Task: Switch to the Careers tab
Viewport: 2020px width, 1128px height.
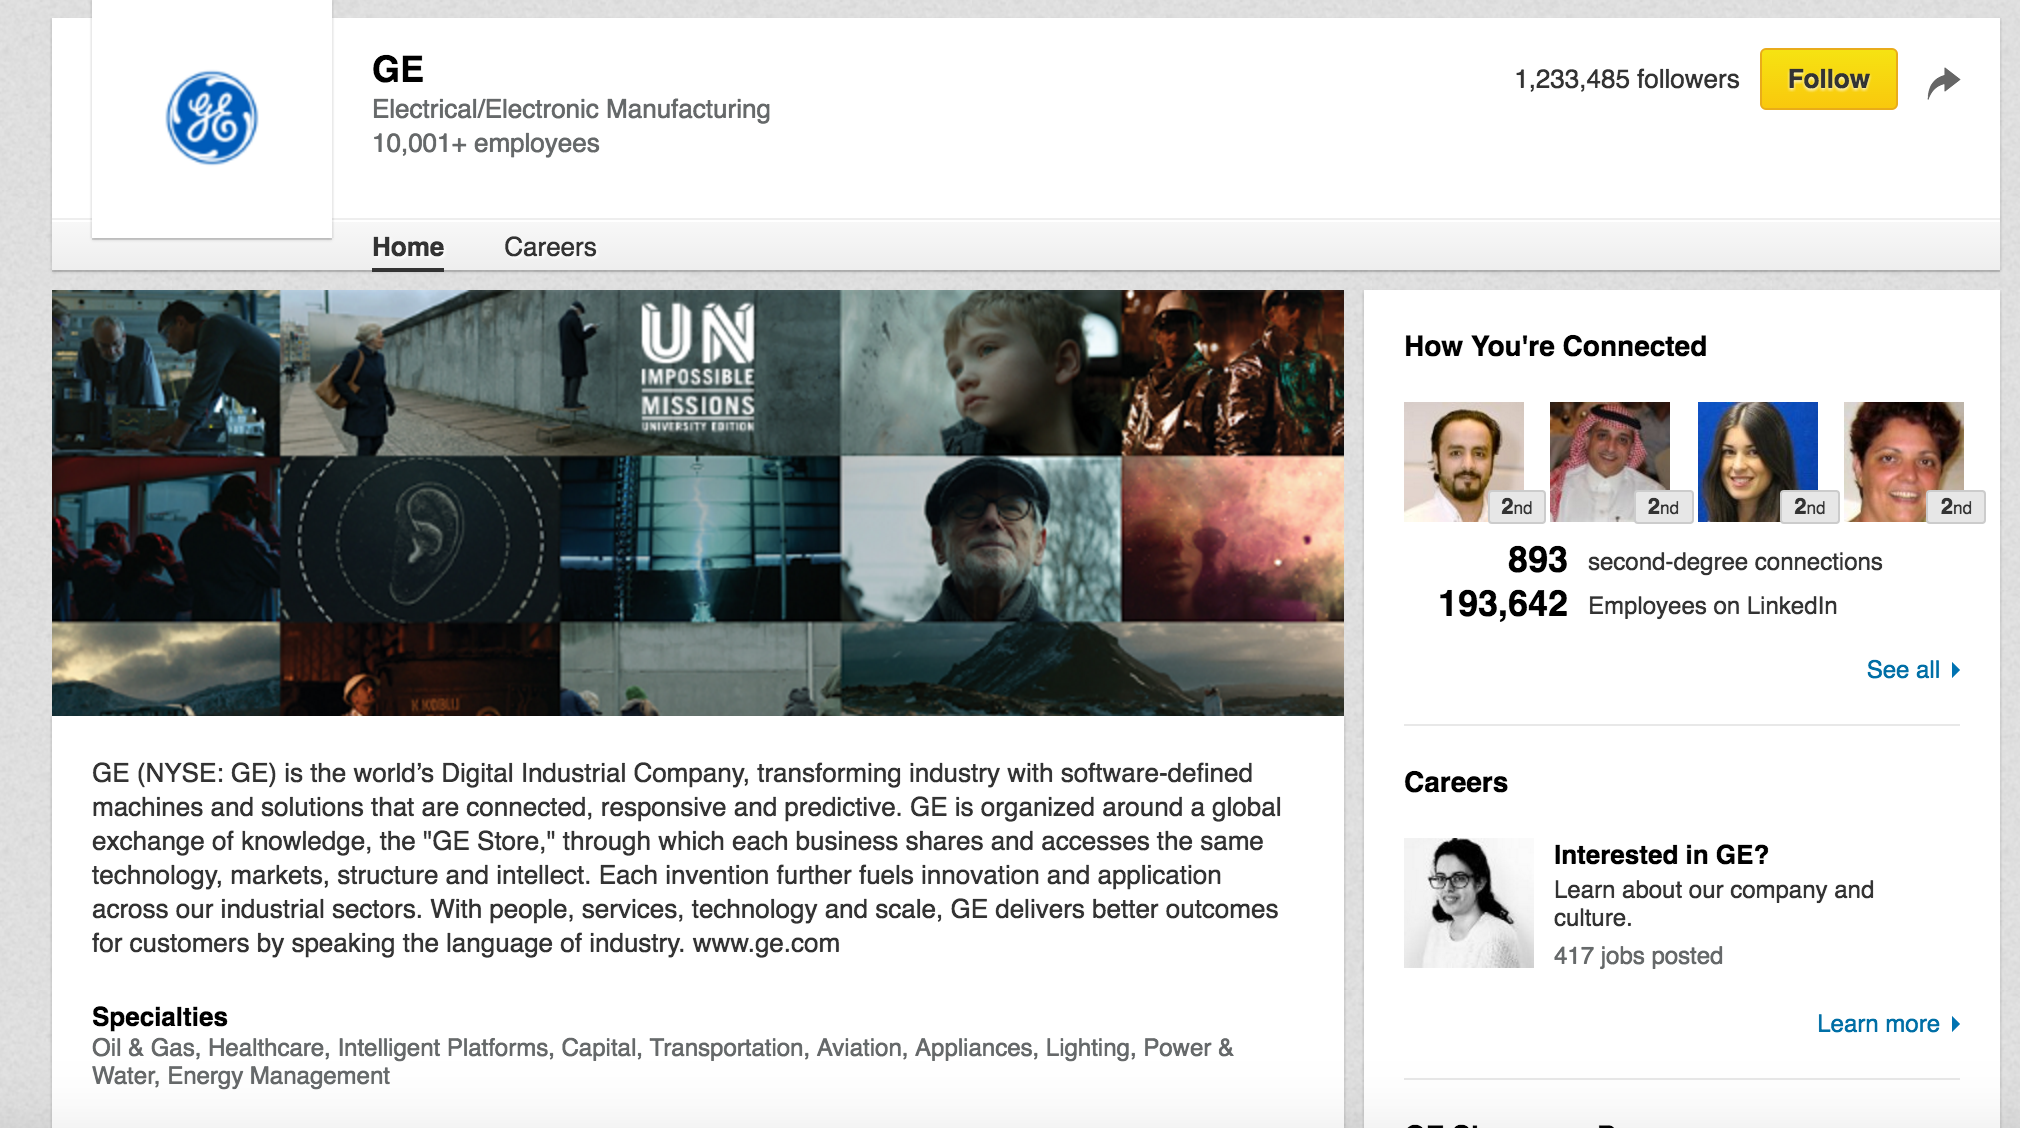Action: [550, 247]
